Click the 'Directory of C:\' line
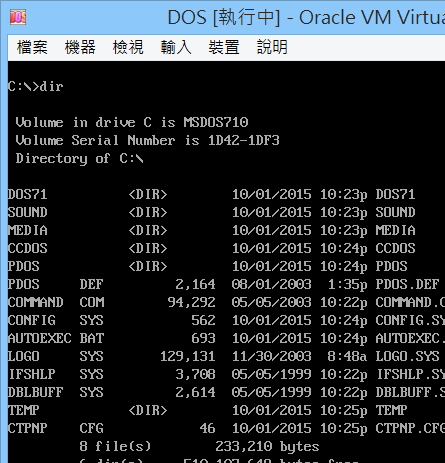The image size is (445, 463). coord(80,158)
